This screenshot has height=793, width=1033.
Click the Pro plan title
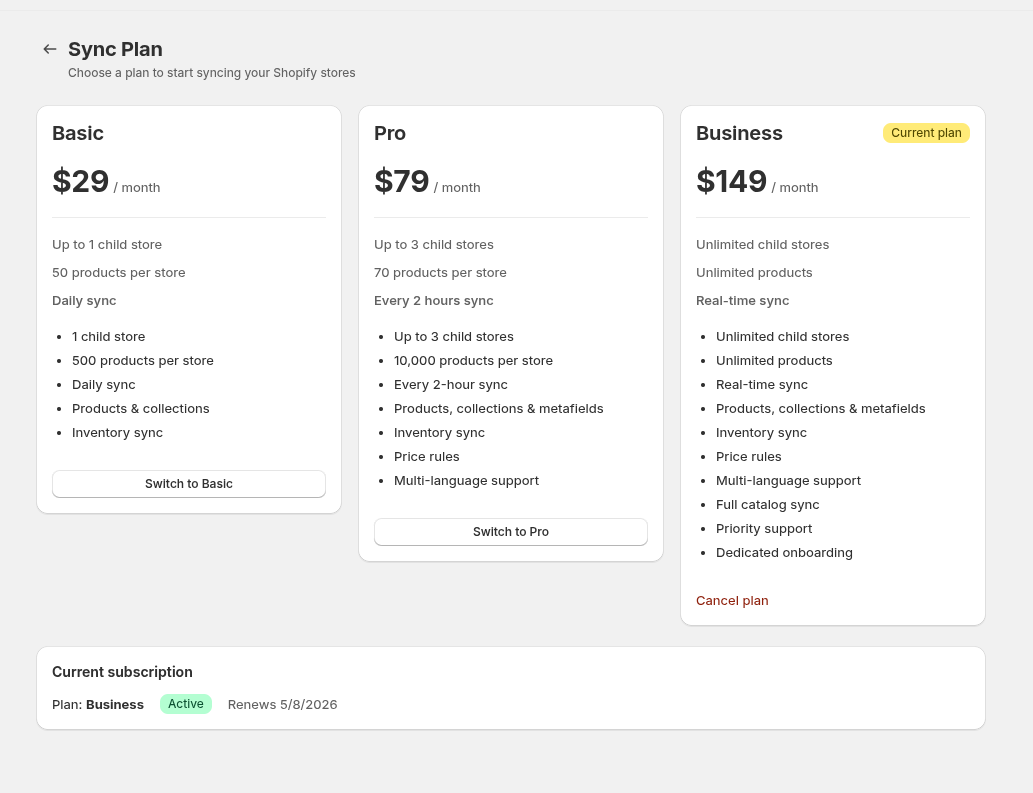(x=390, y=133)
